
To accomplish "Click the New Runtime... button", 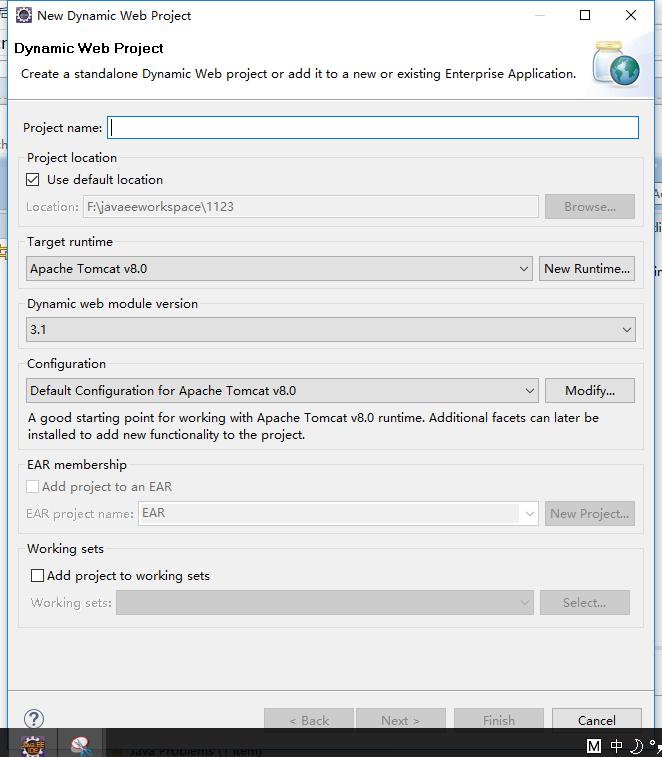I will [x=587, y=268].
